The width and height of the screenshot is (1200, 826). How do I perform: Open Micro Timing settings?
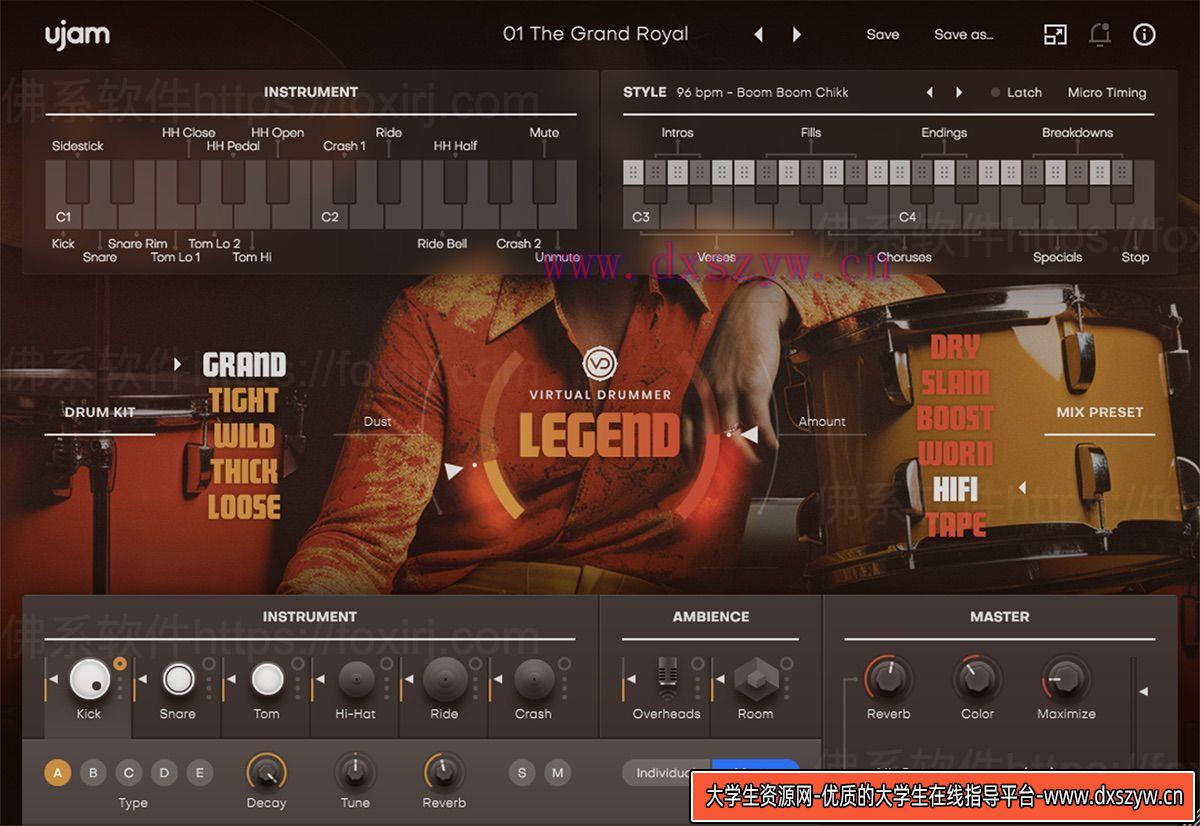(x=1107, y=92)
